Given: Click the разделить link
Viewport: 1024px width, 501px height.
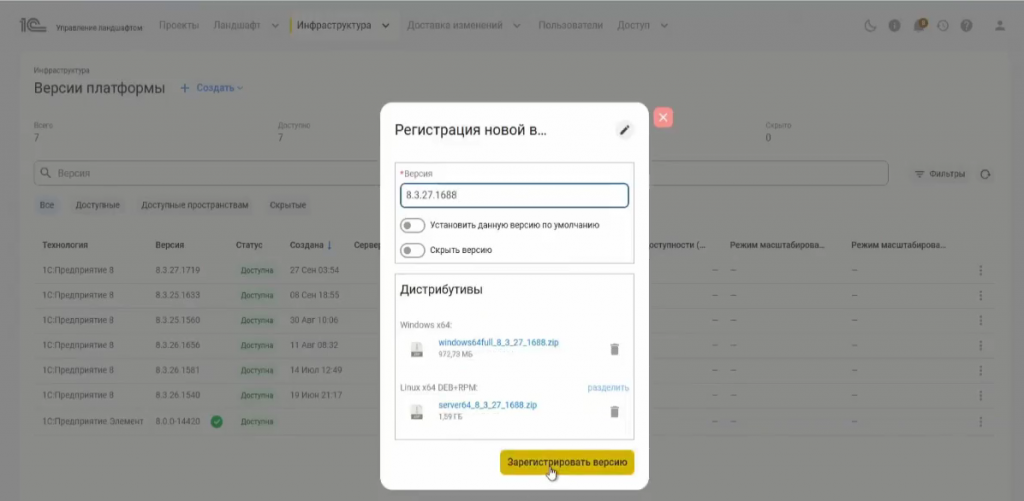Looking at the screenshot, I should click(608, 388).
